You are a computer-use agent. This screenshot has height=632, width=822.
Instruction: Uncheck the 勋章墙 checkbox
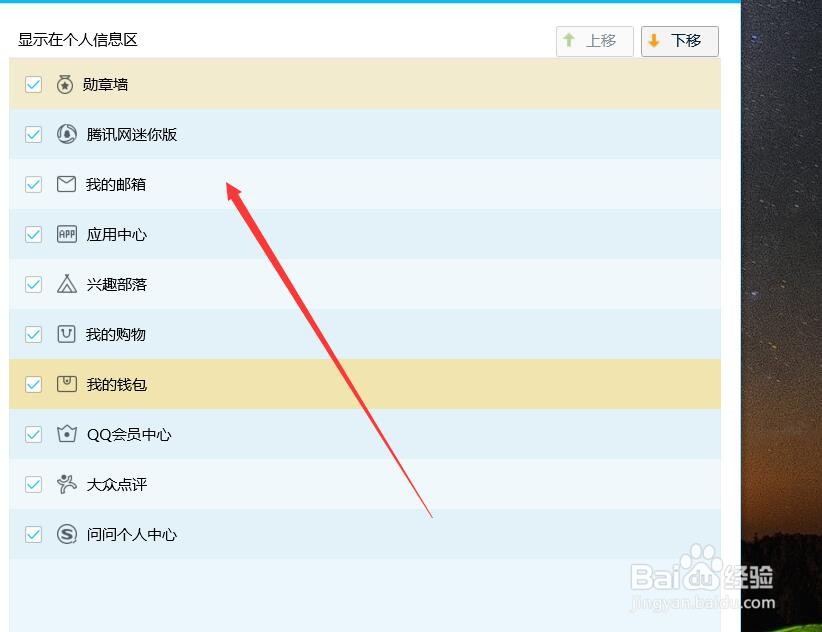coord(34,84)
